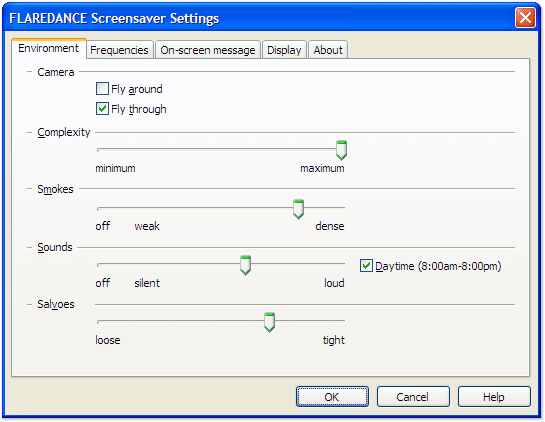Cancel the screensaver settings dialog

click(413, 397)
